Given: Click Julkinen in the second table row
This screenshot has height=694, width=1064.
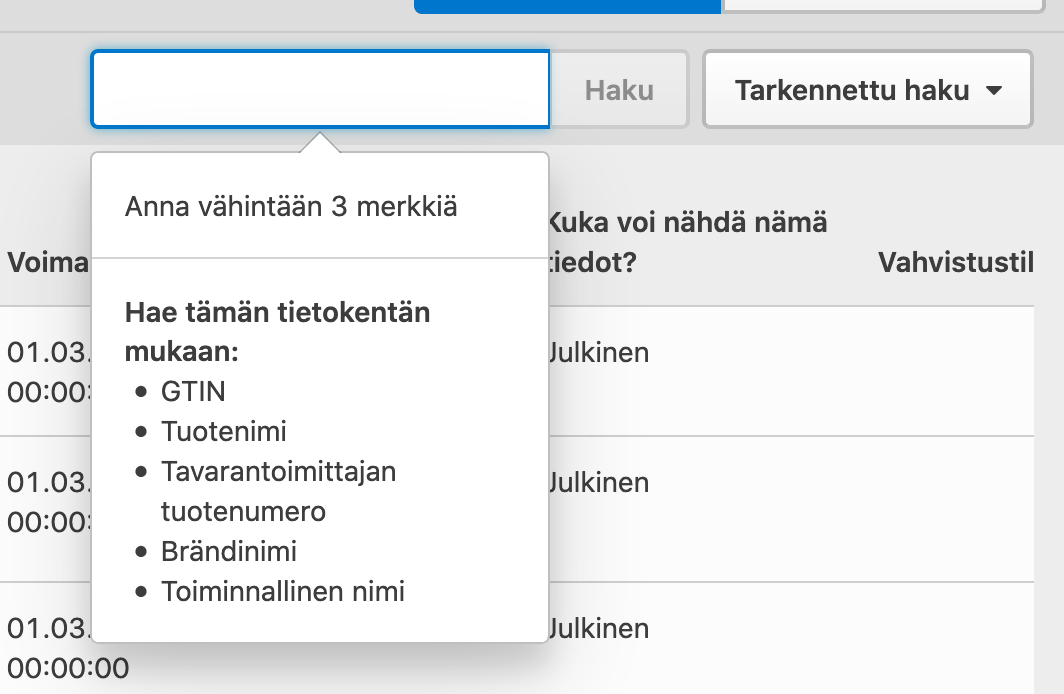Looking at the screenshot, I should (x=600, y=482).
